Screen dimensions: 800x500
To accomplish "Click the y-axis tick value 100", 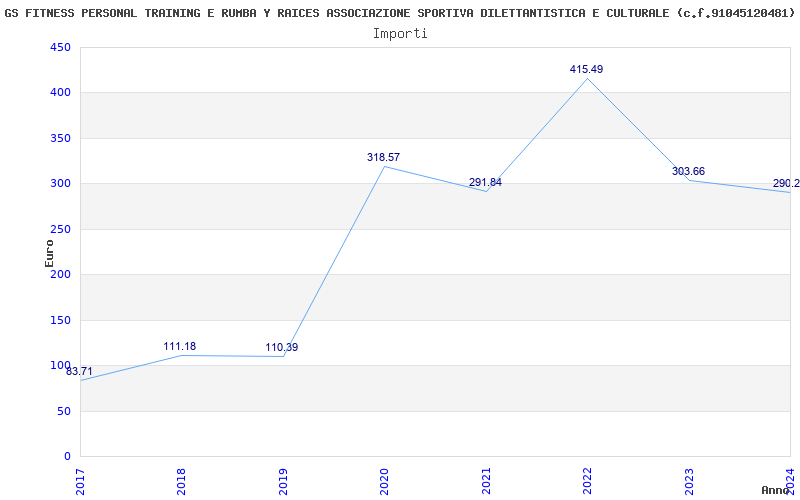I will pos(60,365).
